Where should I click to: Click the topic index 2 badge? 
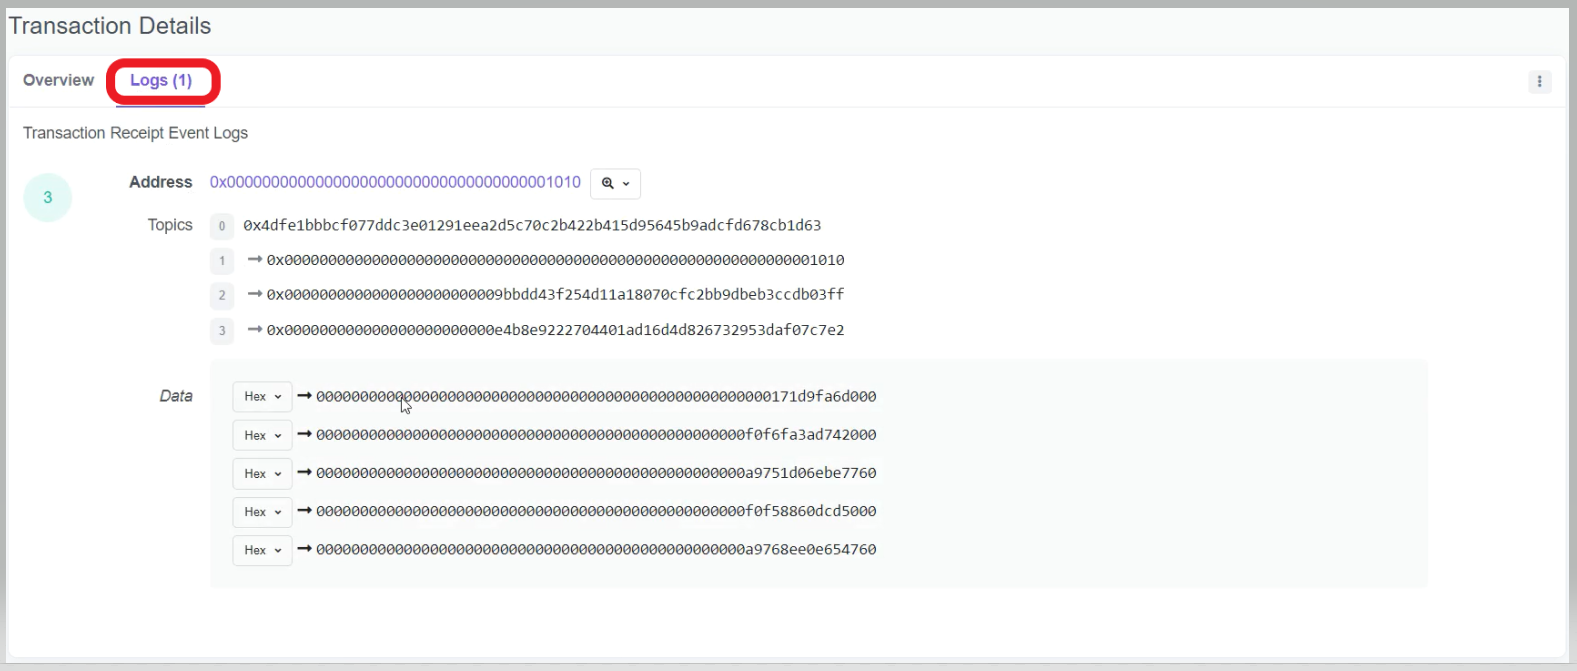(x=222, y=295)
